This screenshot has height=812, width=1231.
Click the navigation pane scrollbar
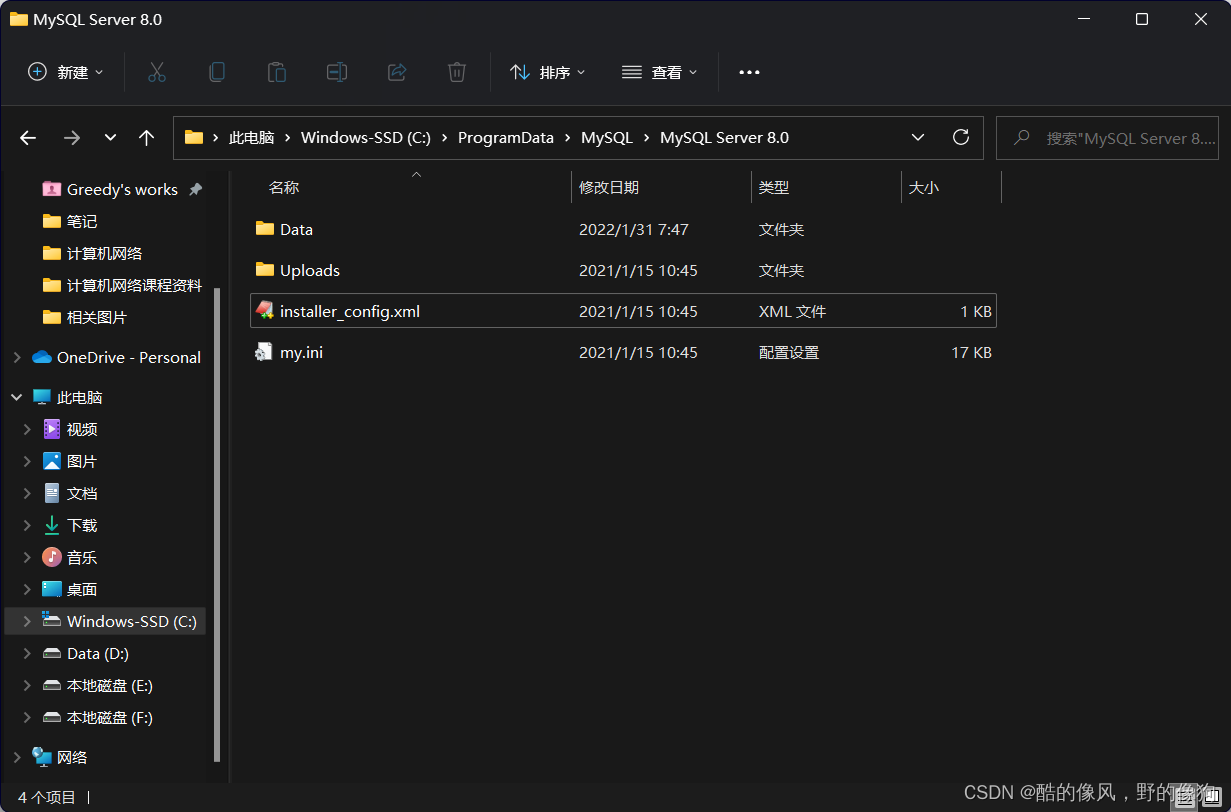click(217, 525)
